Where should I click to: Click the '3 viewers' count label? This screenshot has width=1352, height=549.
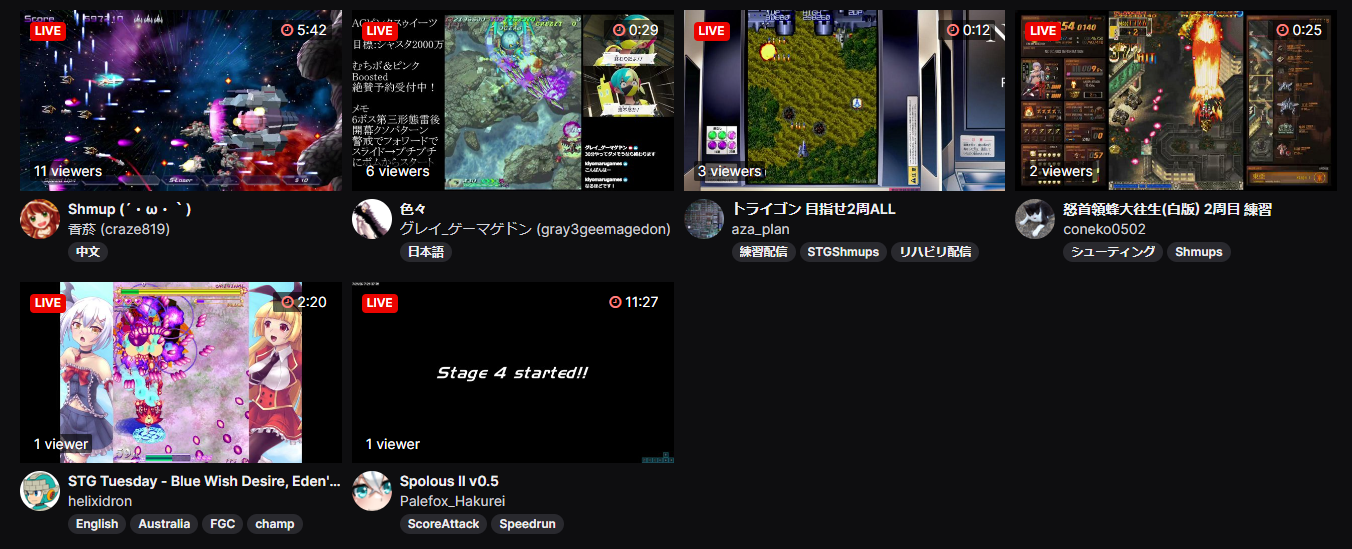730,171
